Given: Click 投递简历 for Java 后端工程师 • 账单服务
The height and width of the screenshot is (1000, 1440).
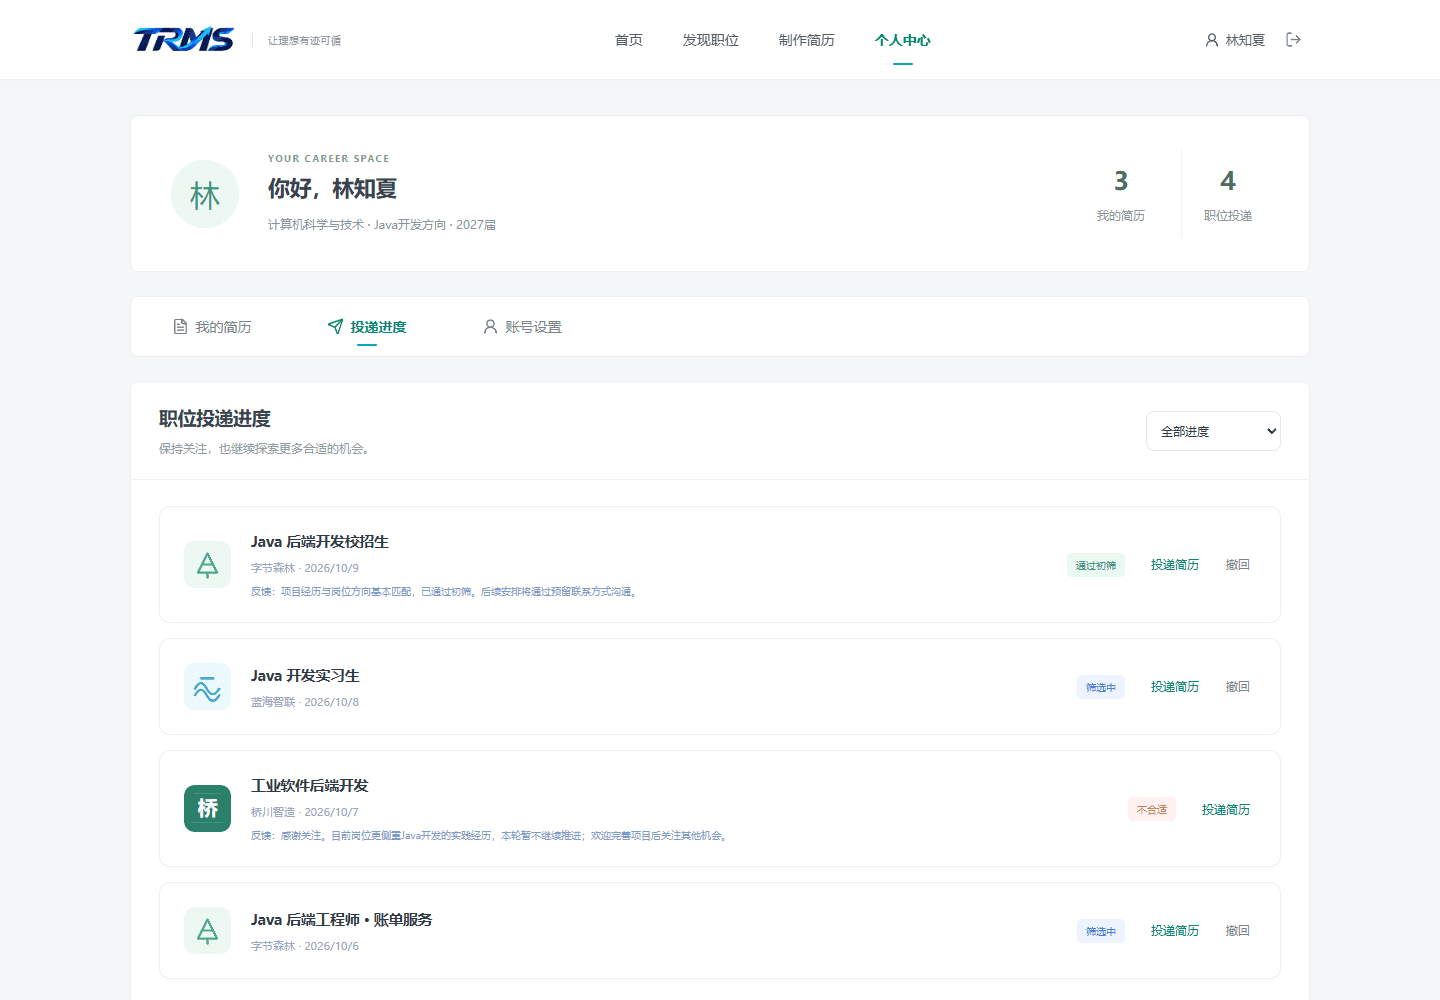Looking at the screenshot, I should (1175, 931).
